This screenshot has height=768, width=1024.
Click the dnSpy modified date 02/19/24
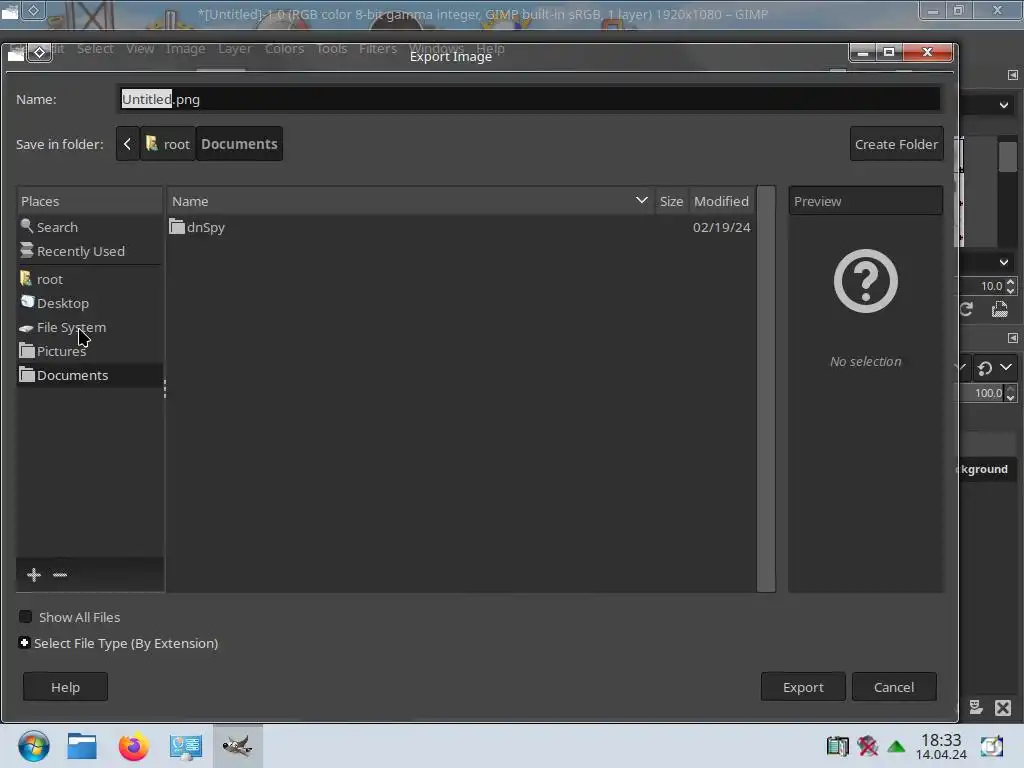click(x=722, y=227)
